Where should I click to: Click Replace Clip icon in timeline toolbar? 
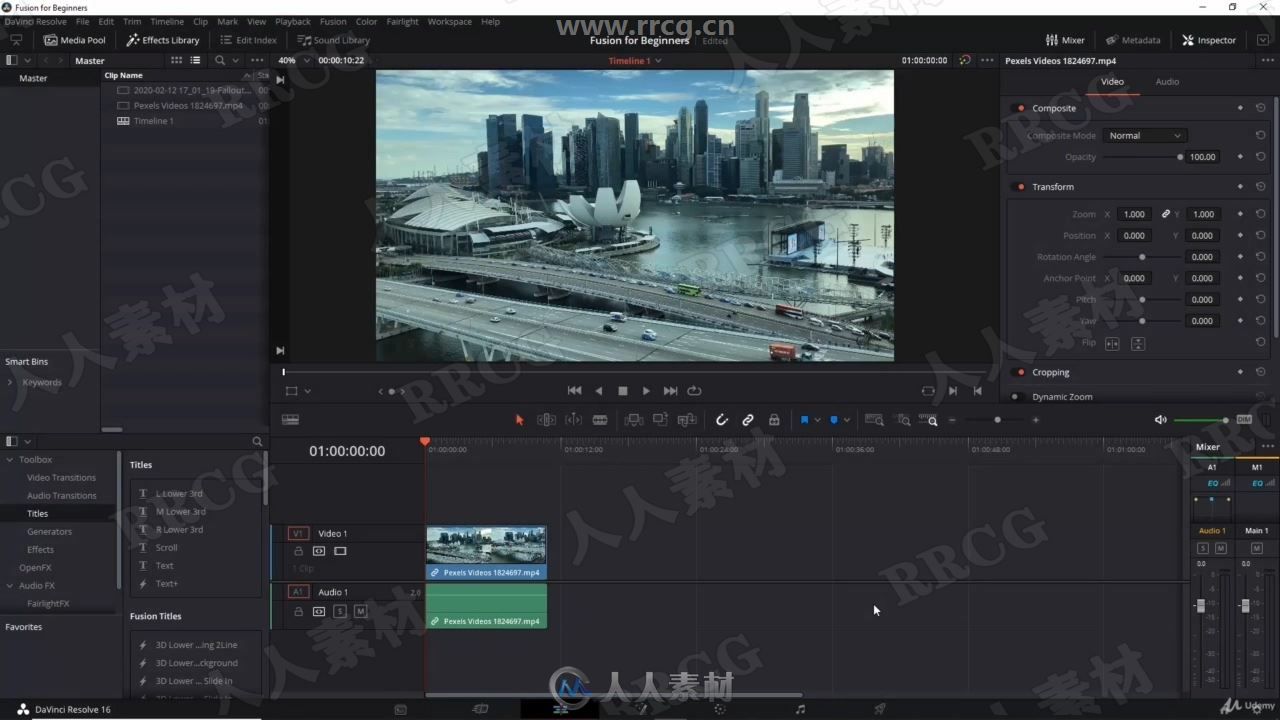click(x=687, y=420)
